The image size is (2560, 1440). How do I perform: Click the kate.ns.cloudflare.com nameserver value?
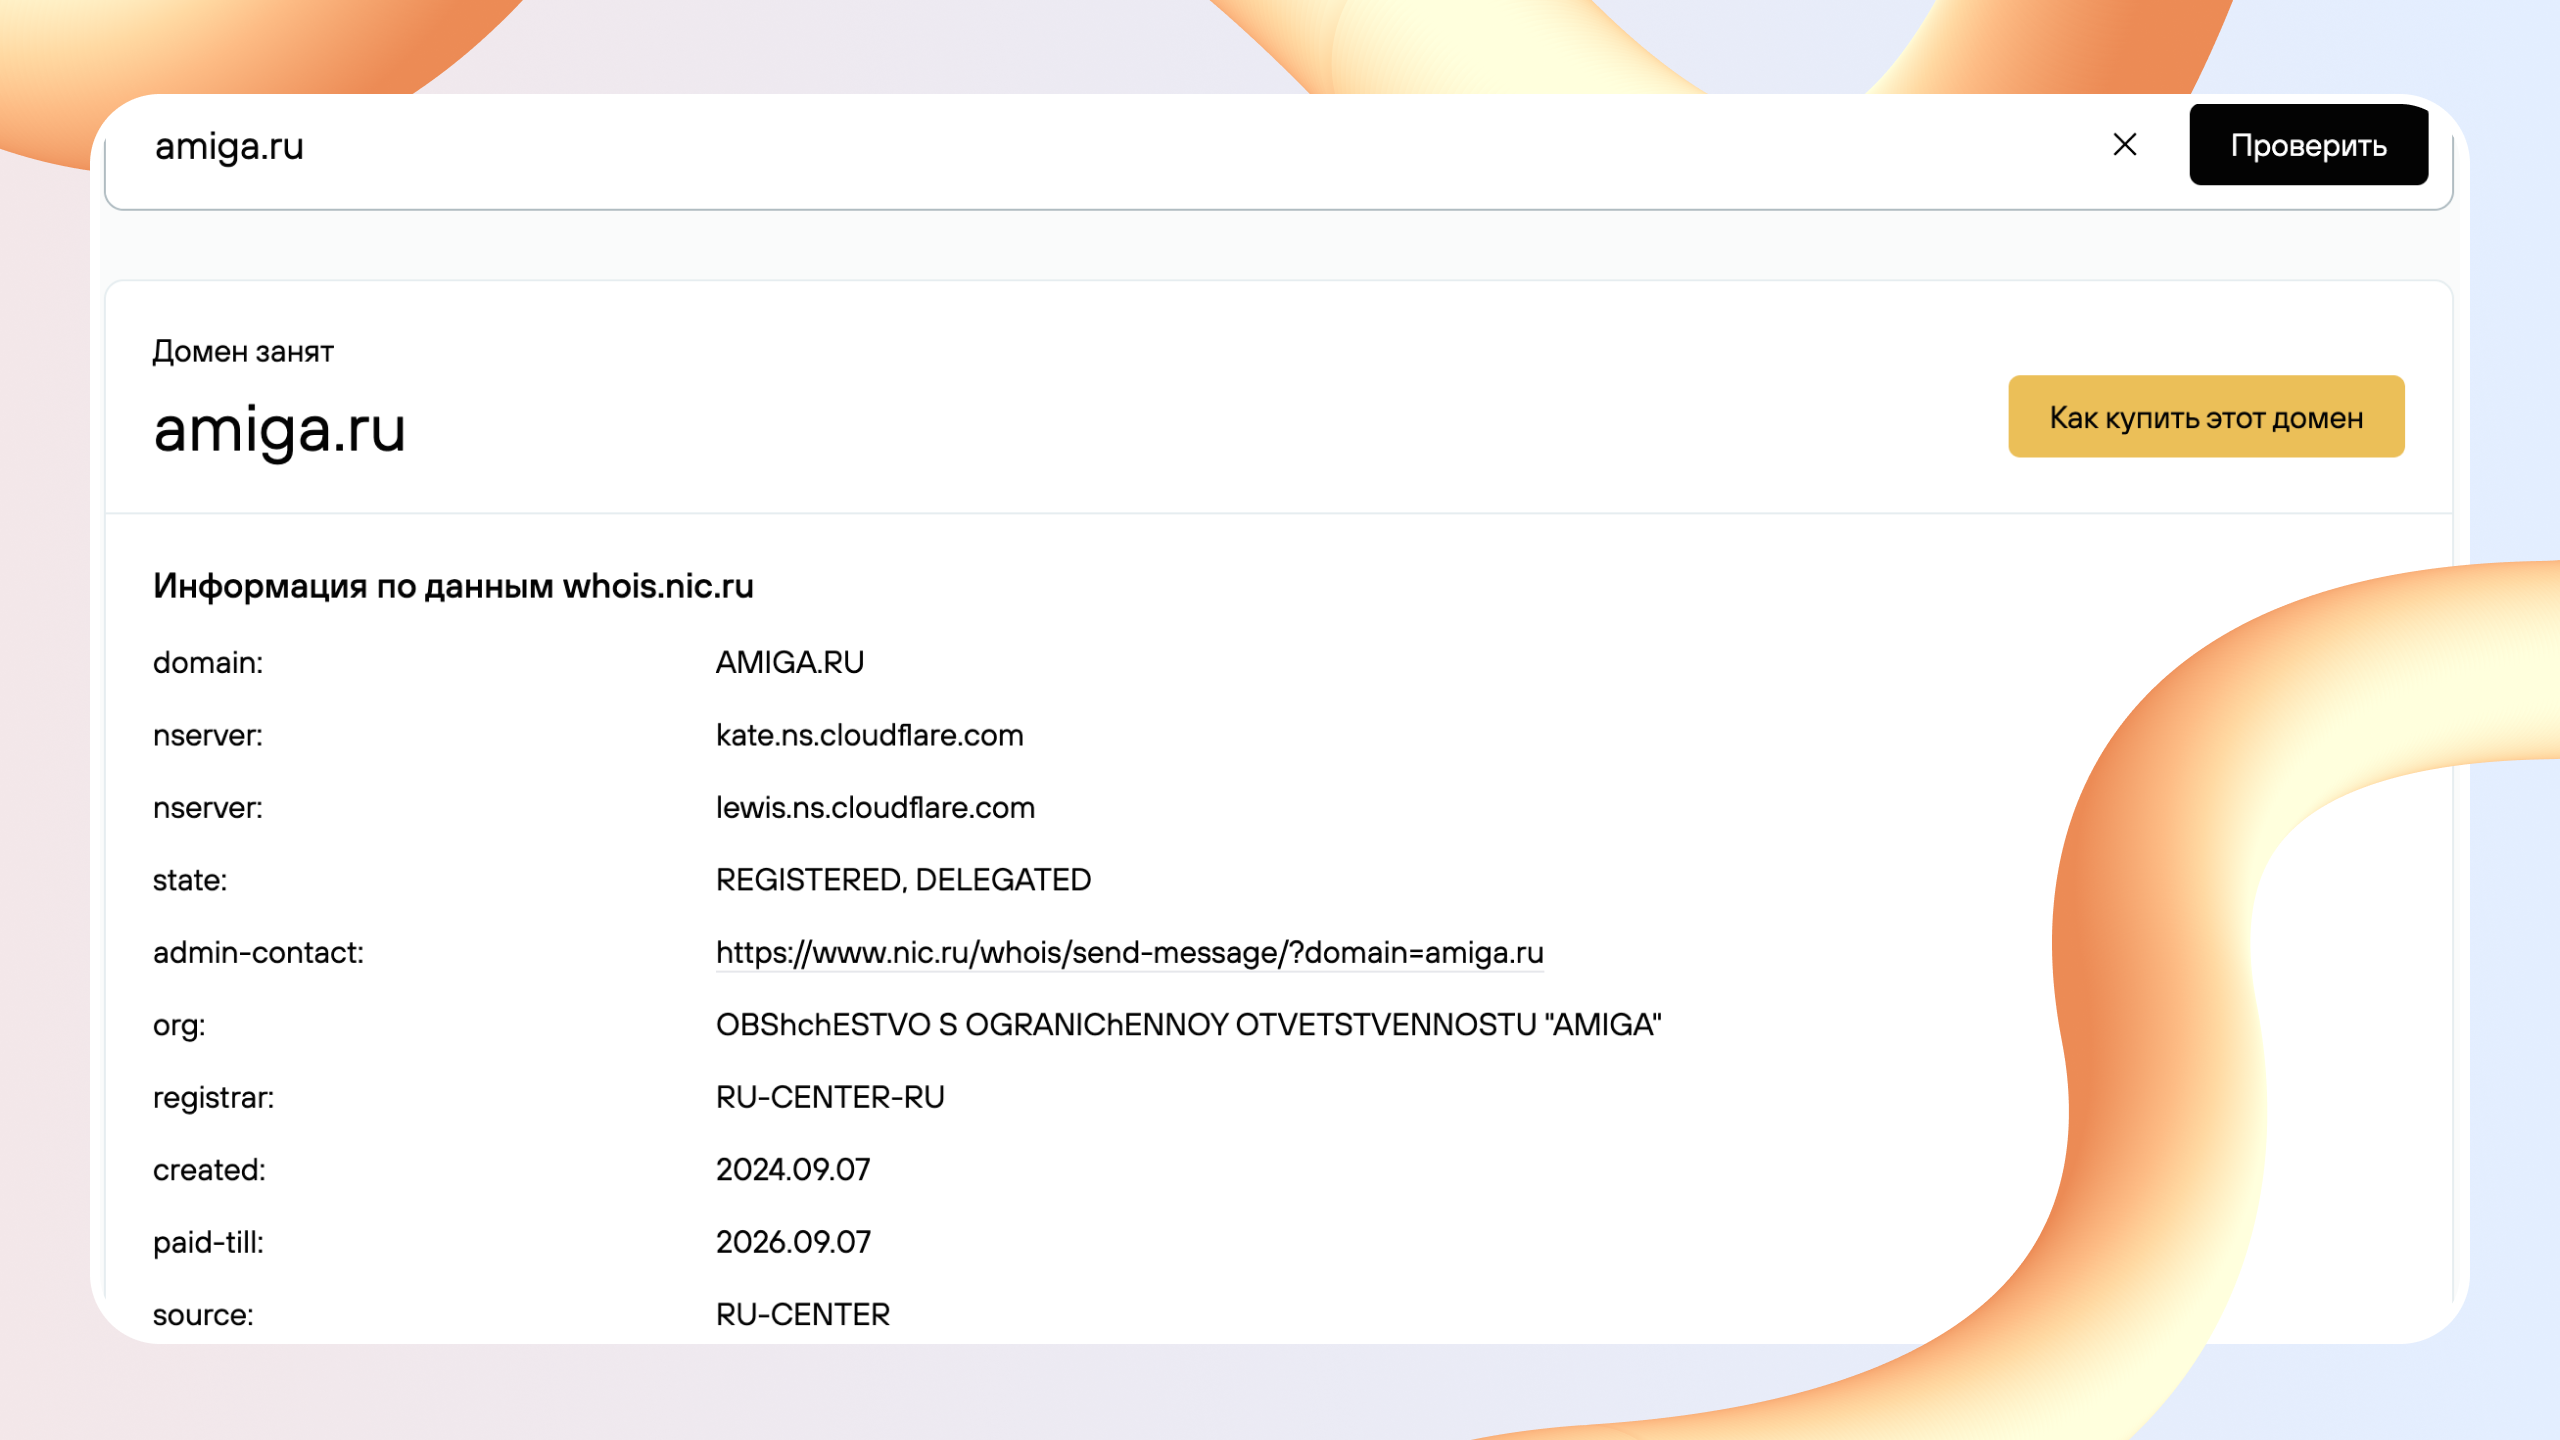[x=869, y=736]
